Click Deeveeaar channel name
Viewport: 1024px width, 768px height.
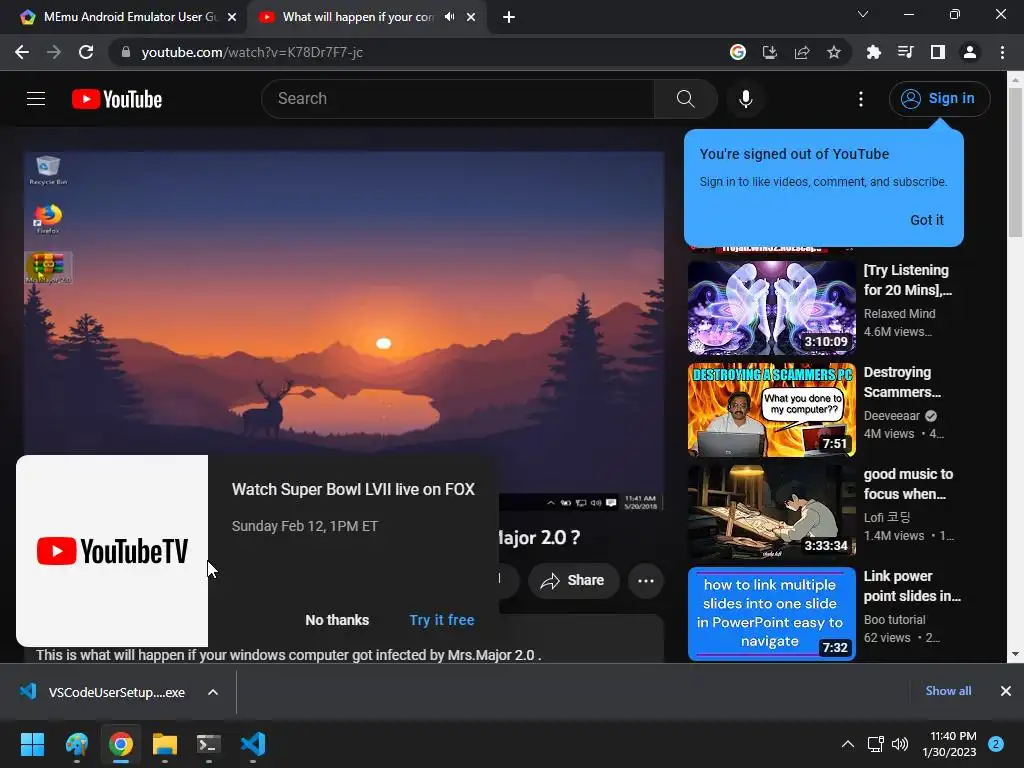(891, 416)
